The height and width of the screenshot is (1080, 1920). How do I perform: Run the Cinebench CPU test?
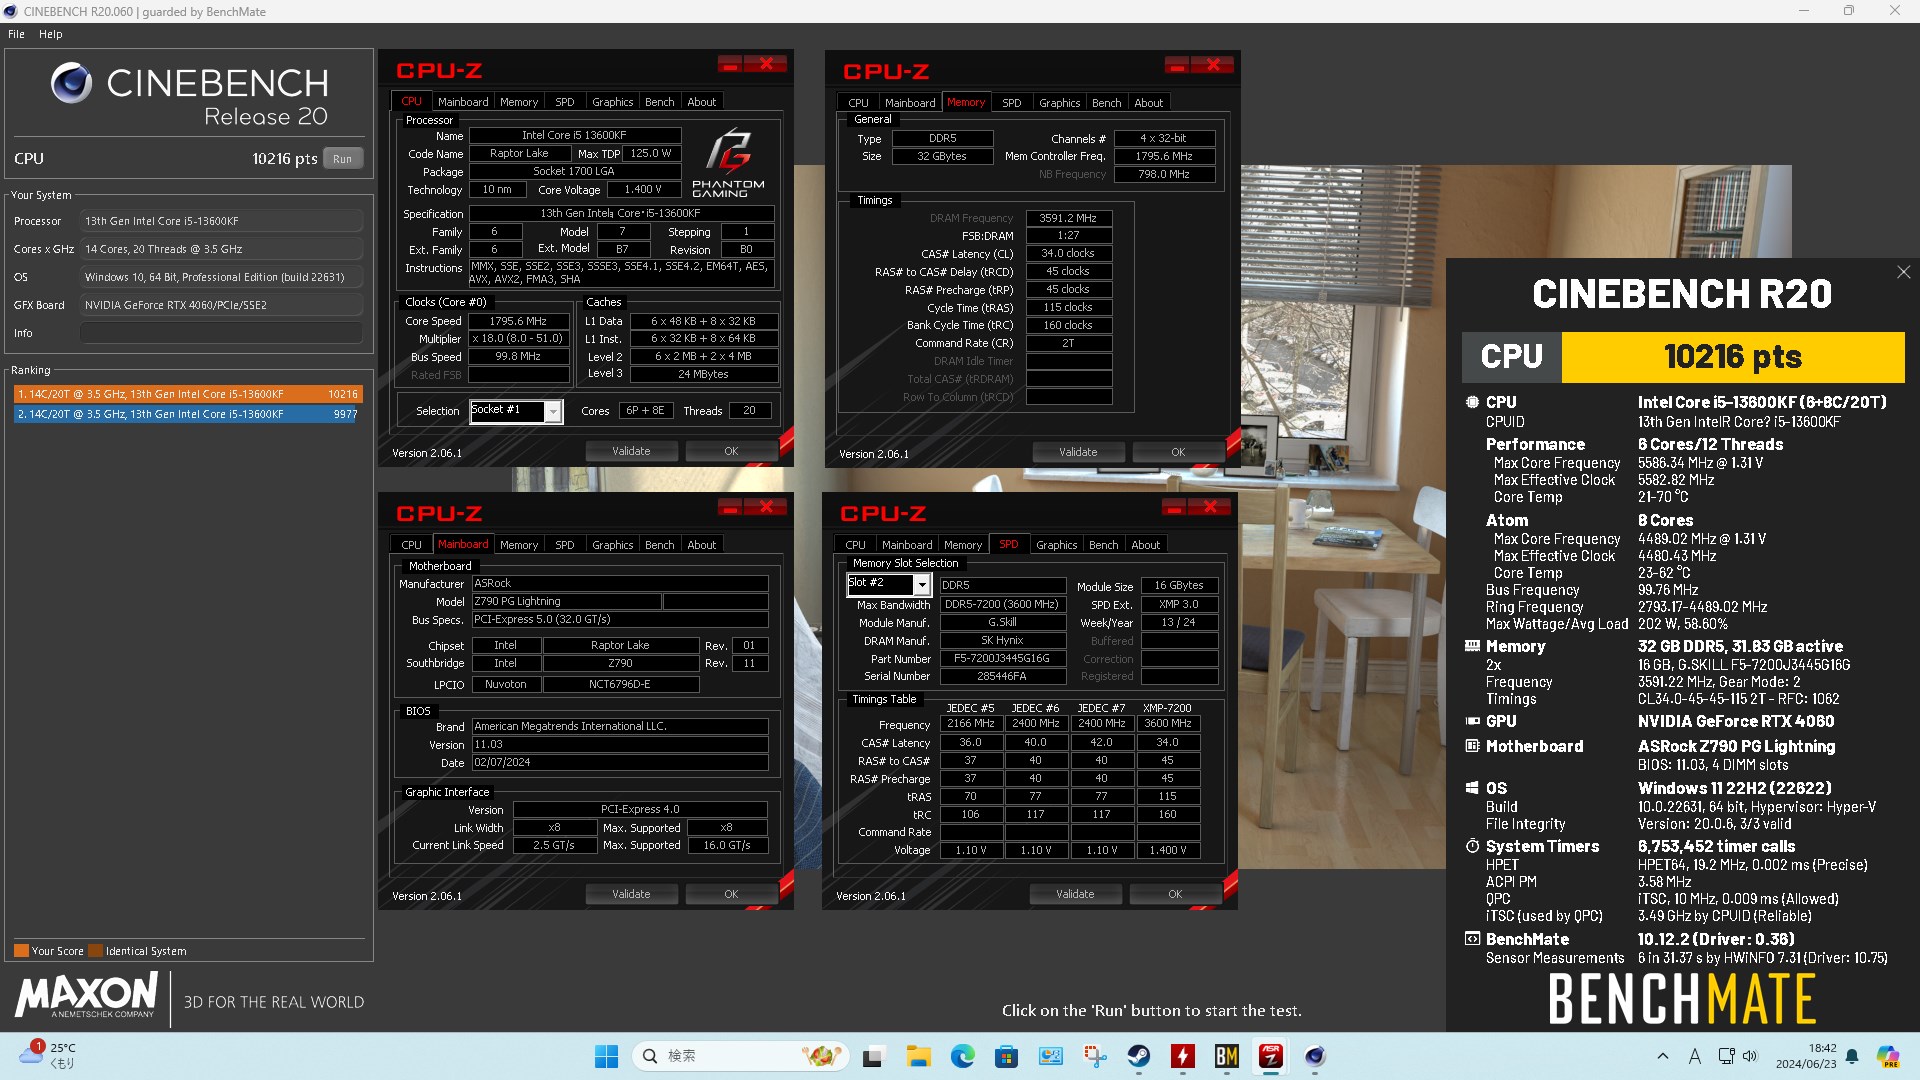coord(342,159)
